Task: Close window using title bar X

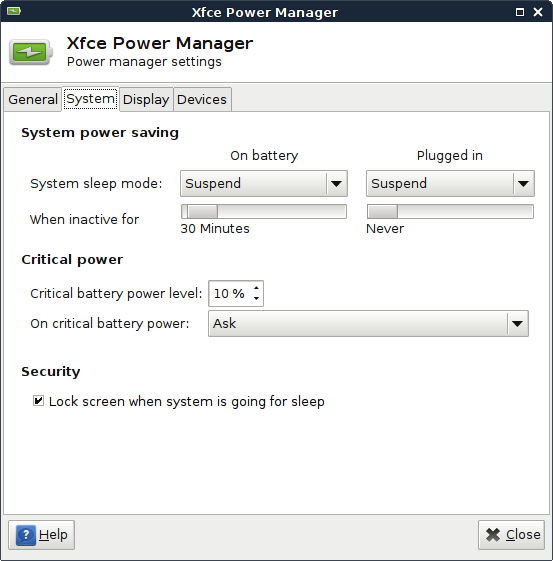Action: tap(538, 12)
